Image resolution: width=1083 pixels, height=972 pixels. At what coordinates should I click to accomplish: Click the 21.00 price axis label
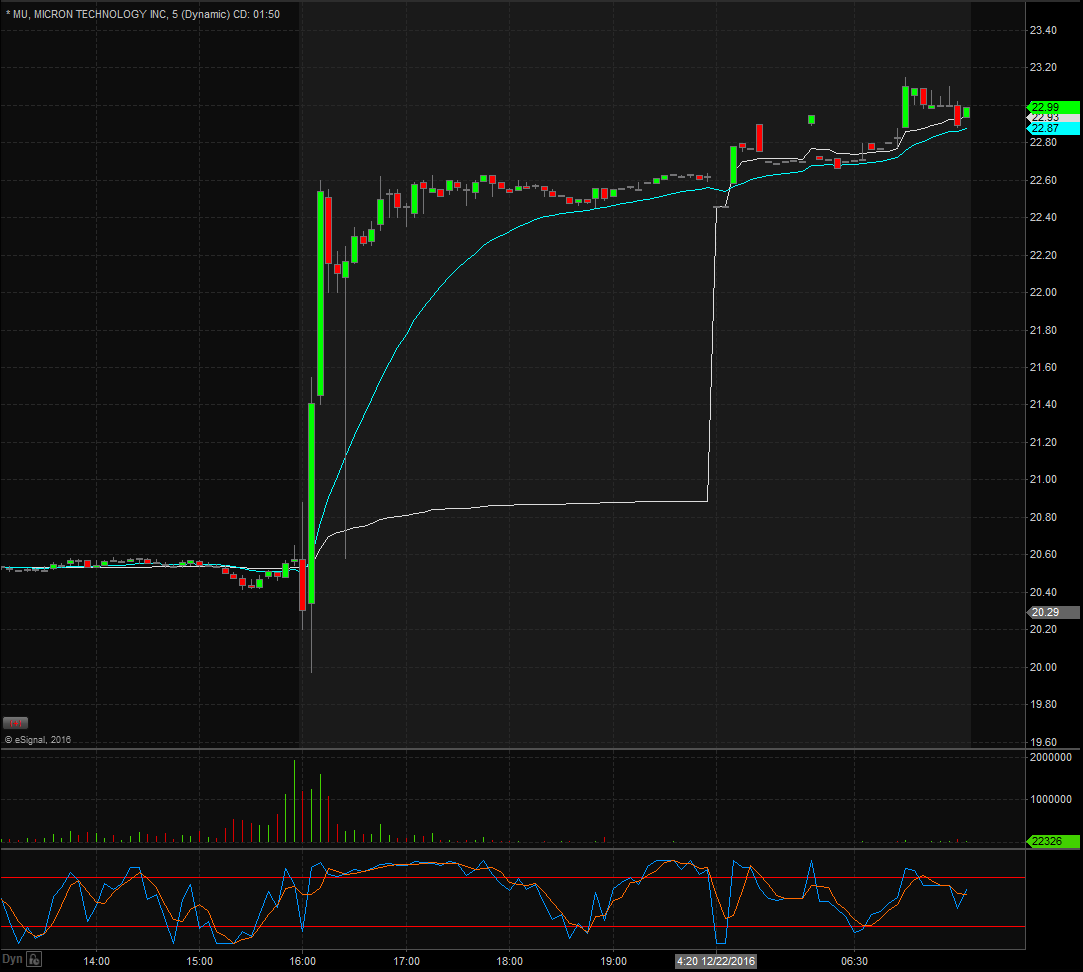pos(1043,479)
